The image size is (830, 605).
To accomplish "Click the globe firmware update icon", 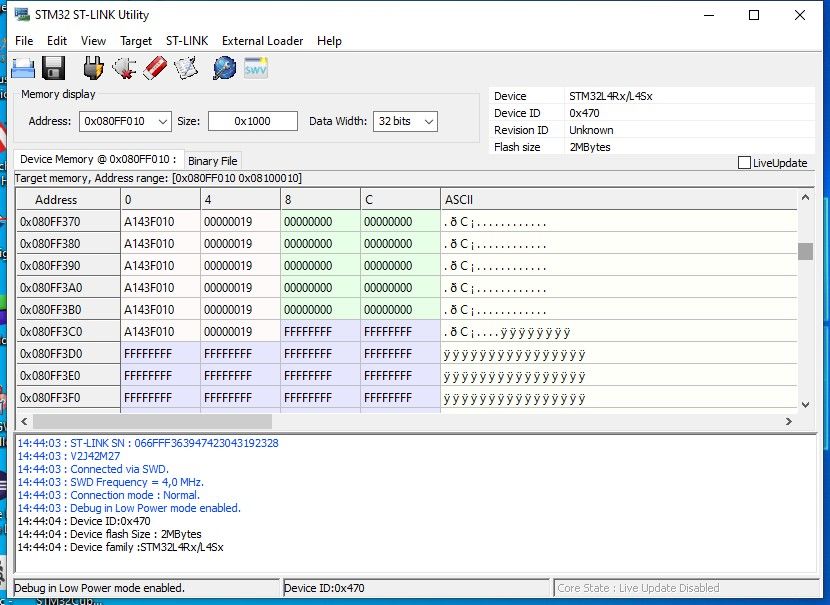I will click(x=224, y=68).
